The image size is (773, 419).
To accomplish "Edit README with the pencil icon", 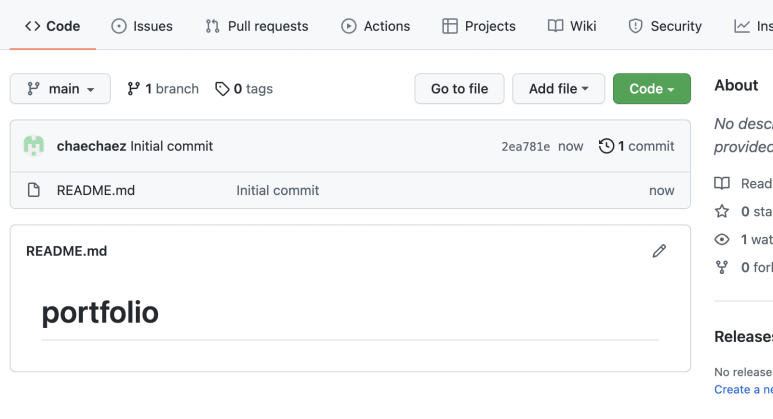I will tap(659, 251).
